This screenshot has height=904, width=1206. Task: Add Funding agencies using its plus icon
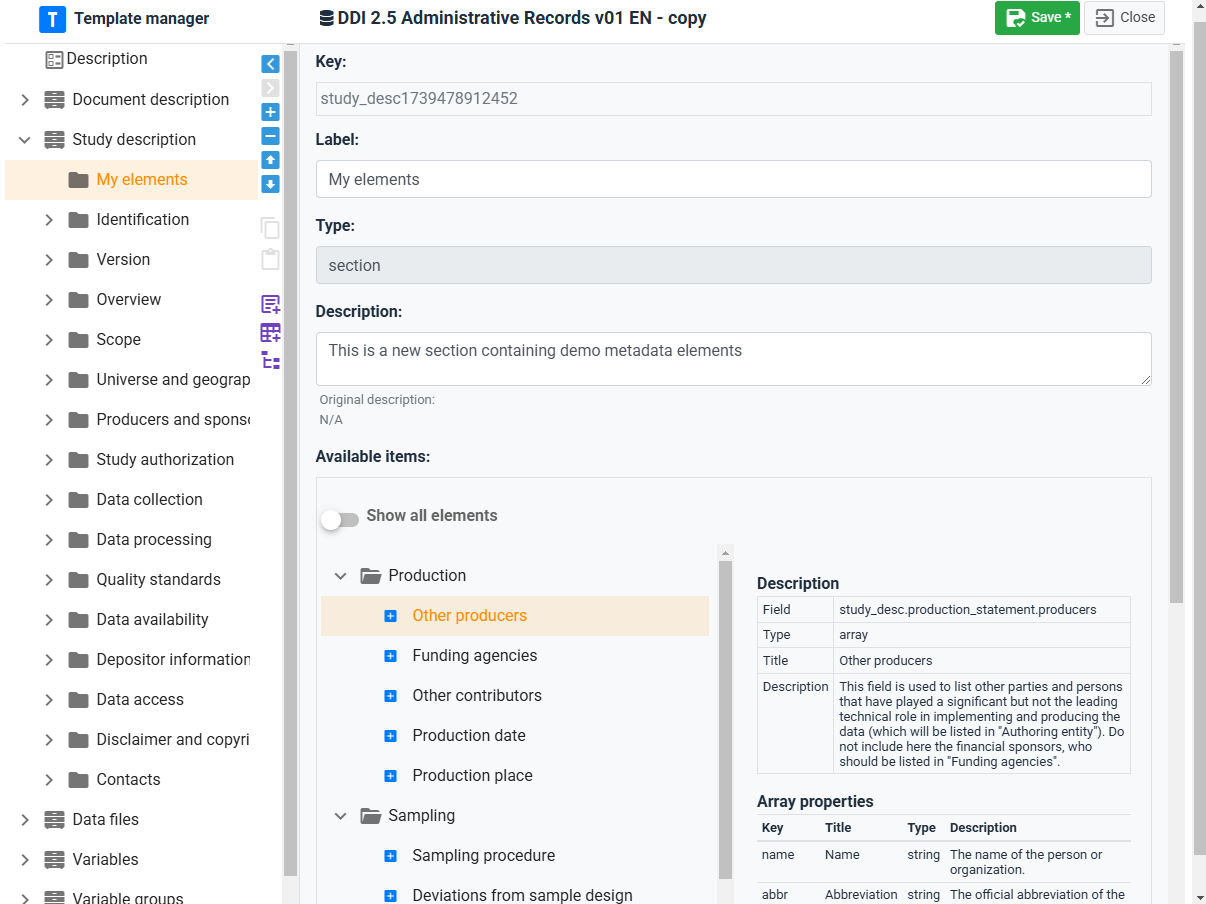[x=391, y=656]
